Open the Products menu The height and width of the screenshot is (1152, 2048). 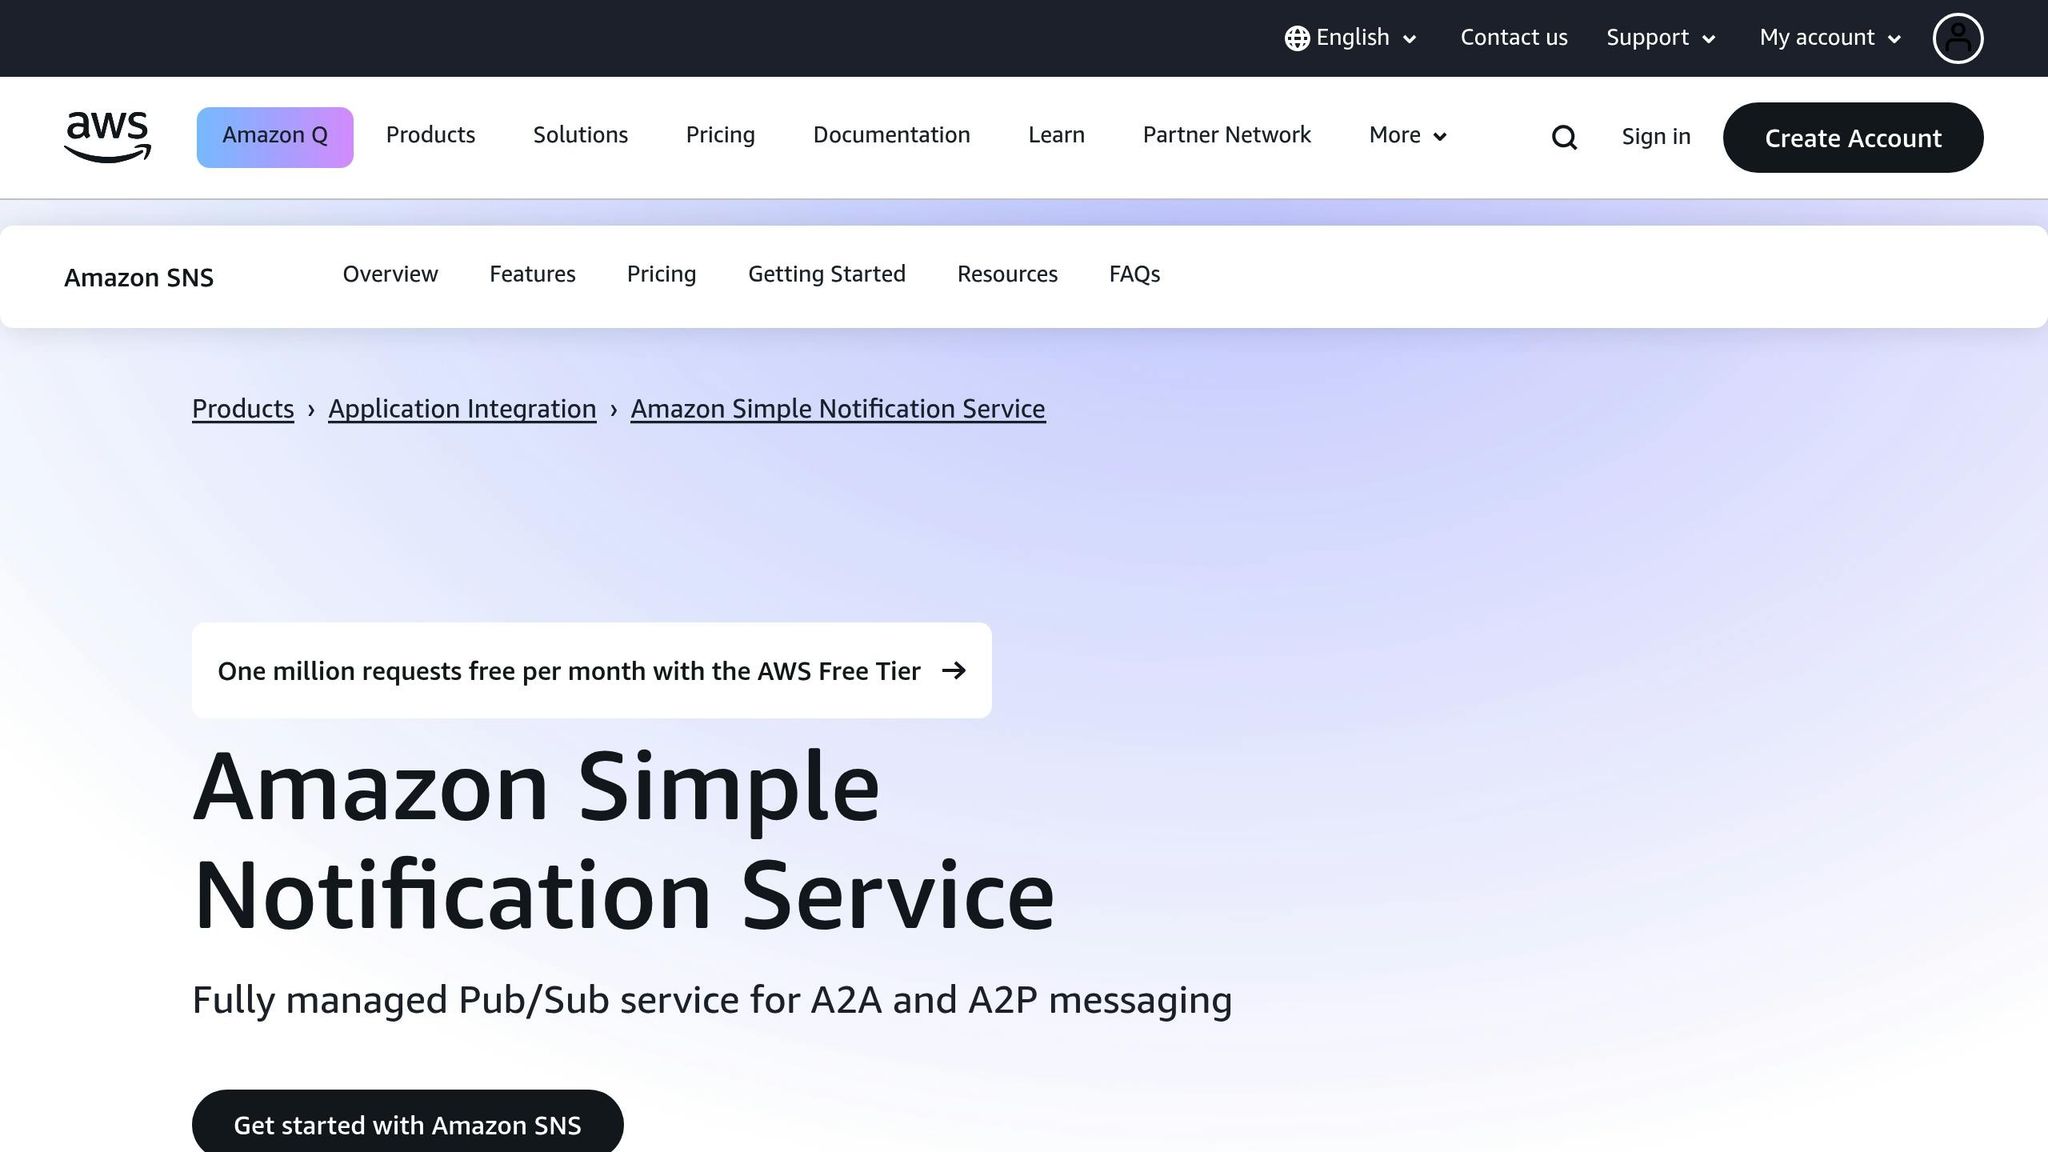(431, 135)
